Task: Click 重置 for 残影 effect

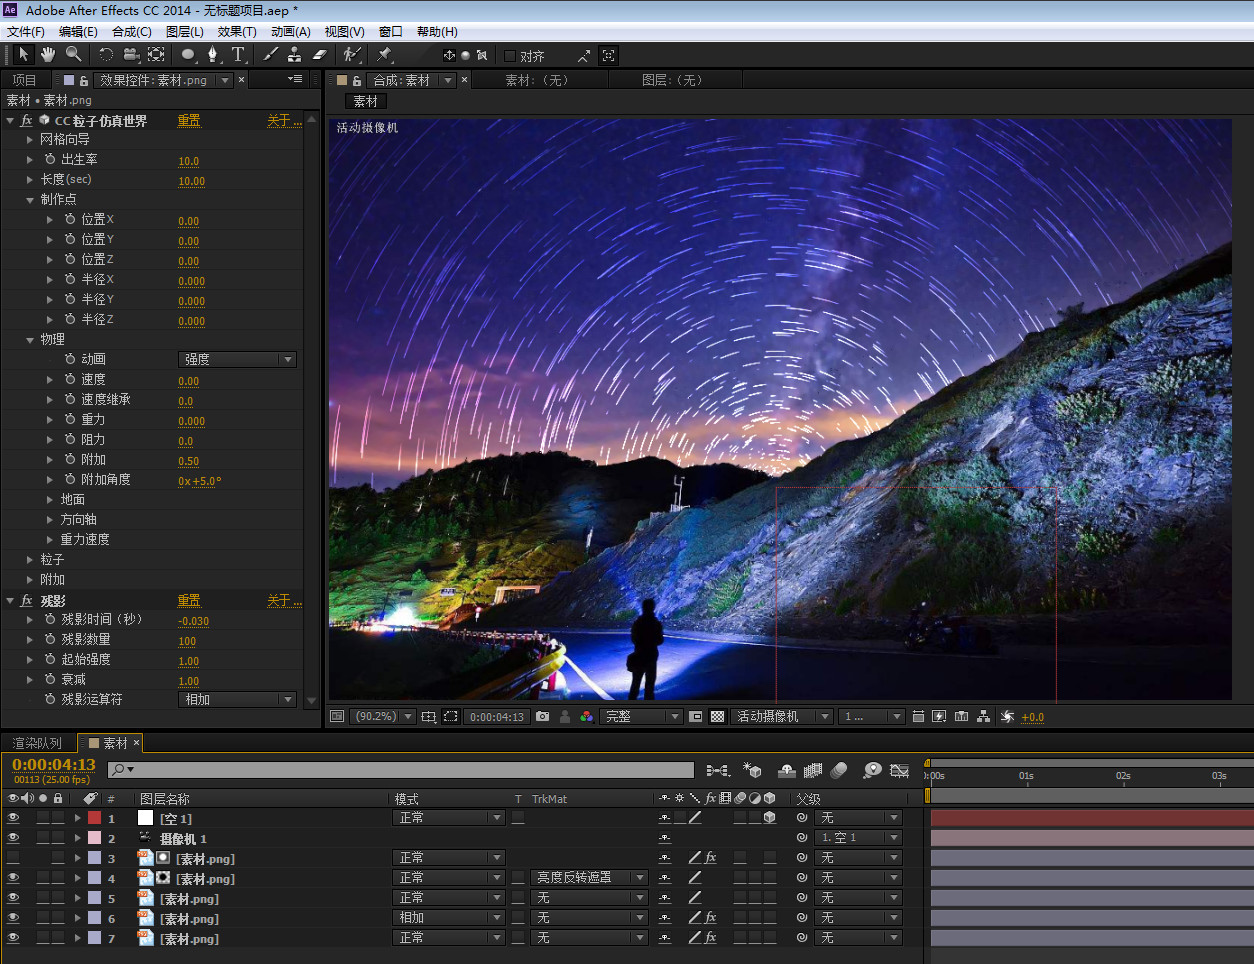Action: coord(189,601)
